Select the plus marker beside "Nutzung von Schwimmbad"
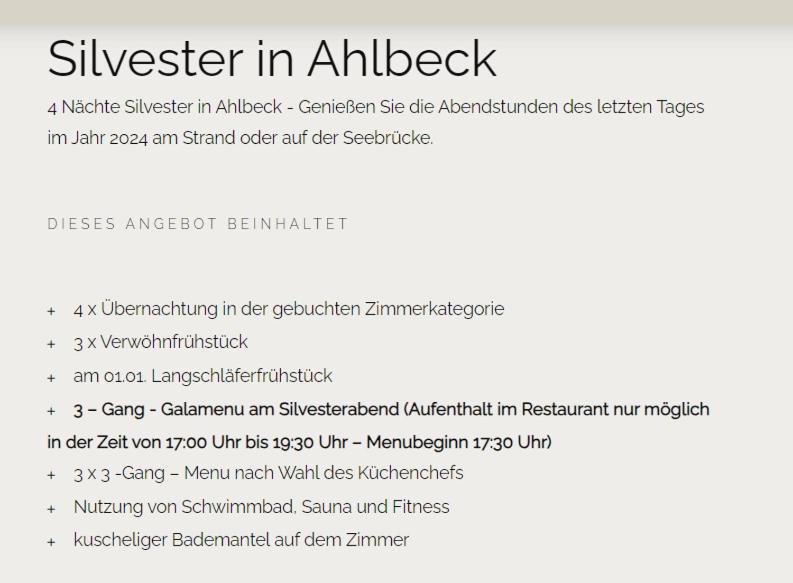The height and width of the screenshot is (583, 793). [51, 509]
